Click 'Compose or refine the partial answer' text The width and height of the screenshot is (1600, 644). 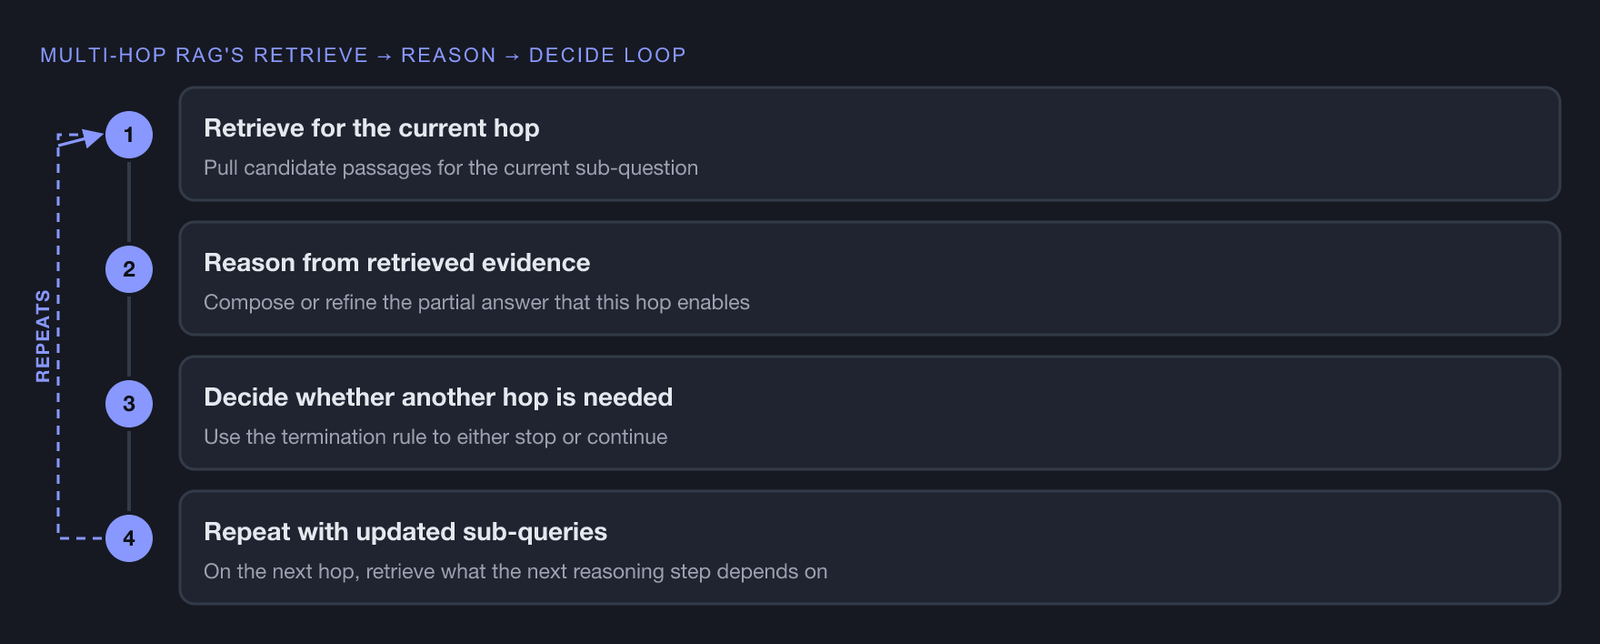click(x=477, y=302)
